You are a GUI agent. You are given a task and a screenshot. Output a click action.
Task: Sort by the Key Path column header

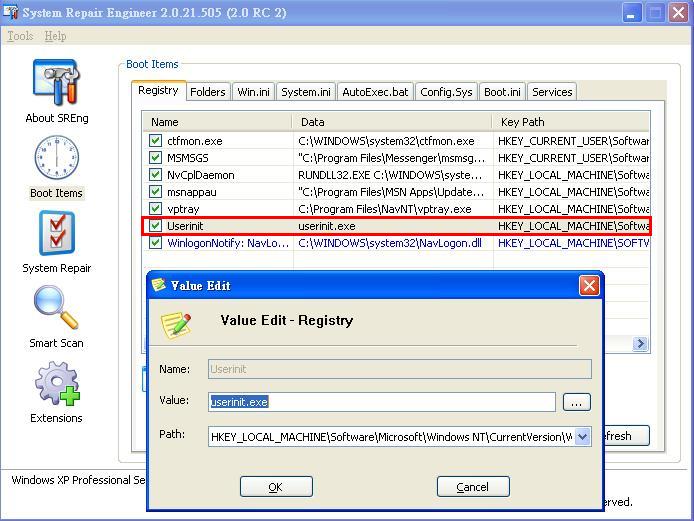571,122
